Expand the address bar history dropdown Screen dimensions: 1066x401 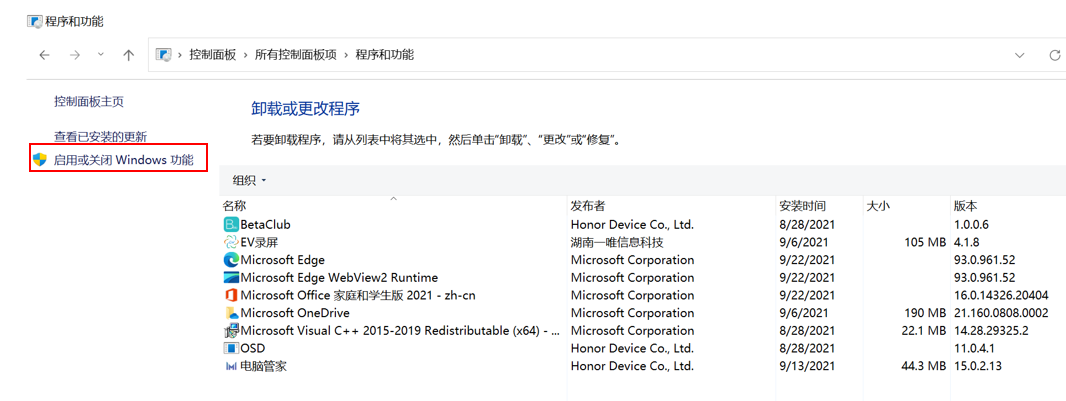1019,55
